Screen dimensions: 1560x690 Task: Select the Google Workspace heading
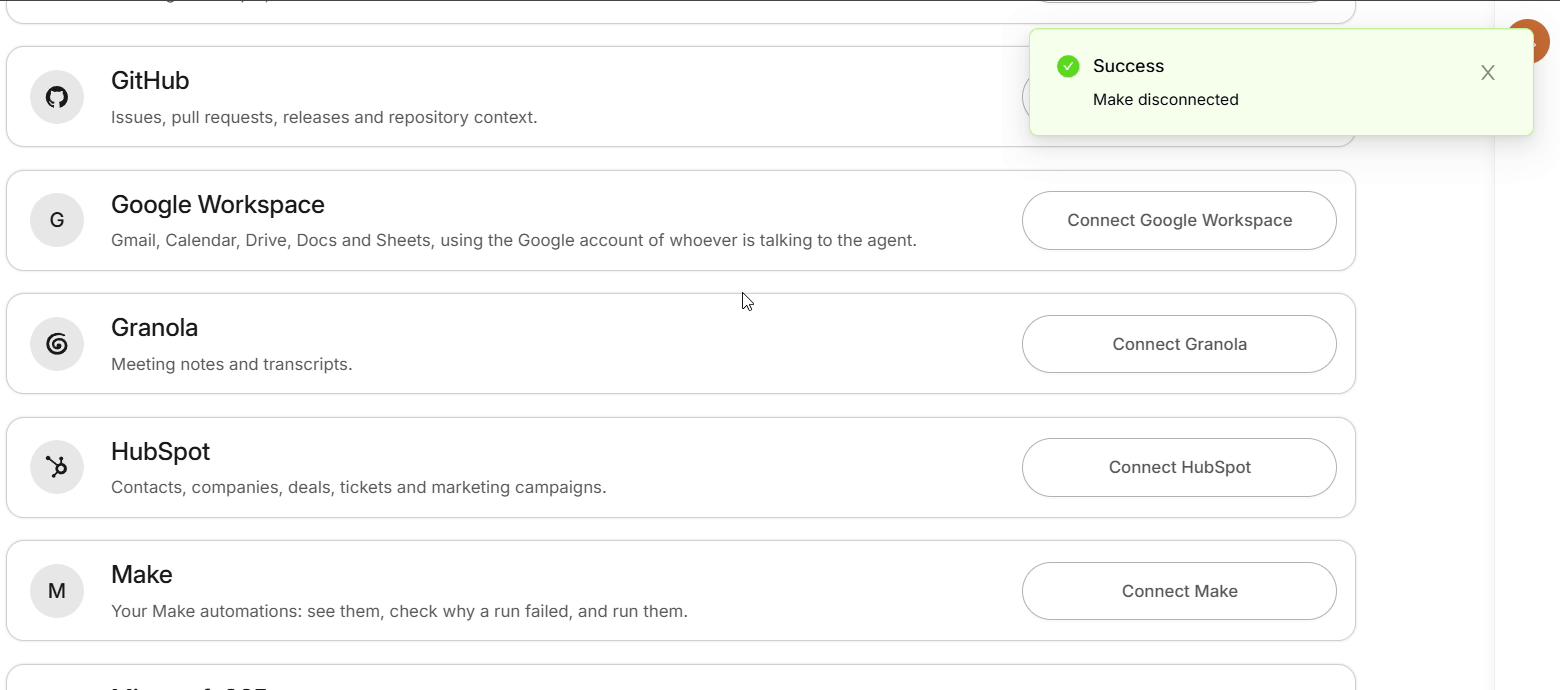click(218, 205)
